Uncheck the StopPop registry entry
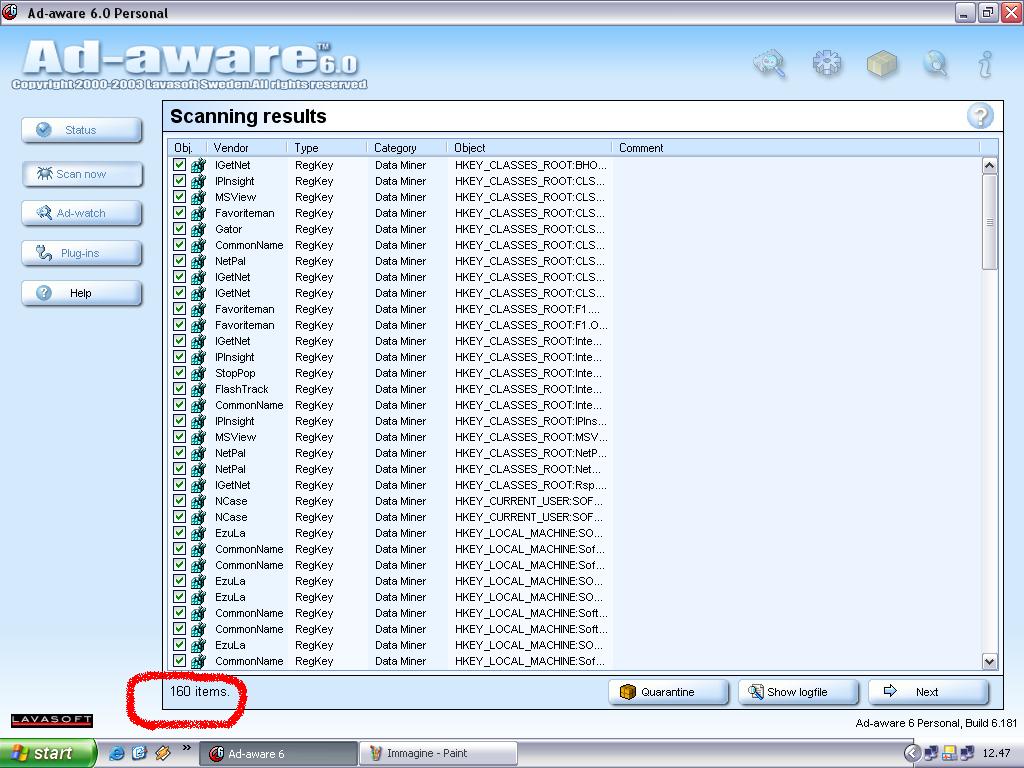 tap(180, 372)
